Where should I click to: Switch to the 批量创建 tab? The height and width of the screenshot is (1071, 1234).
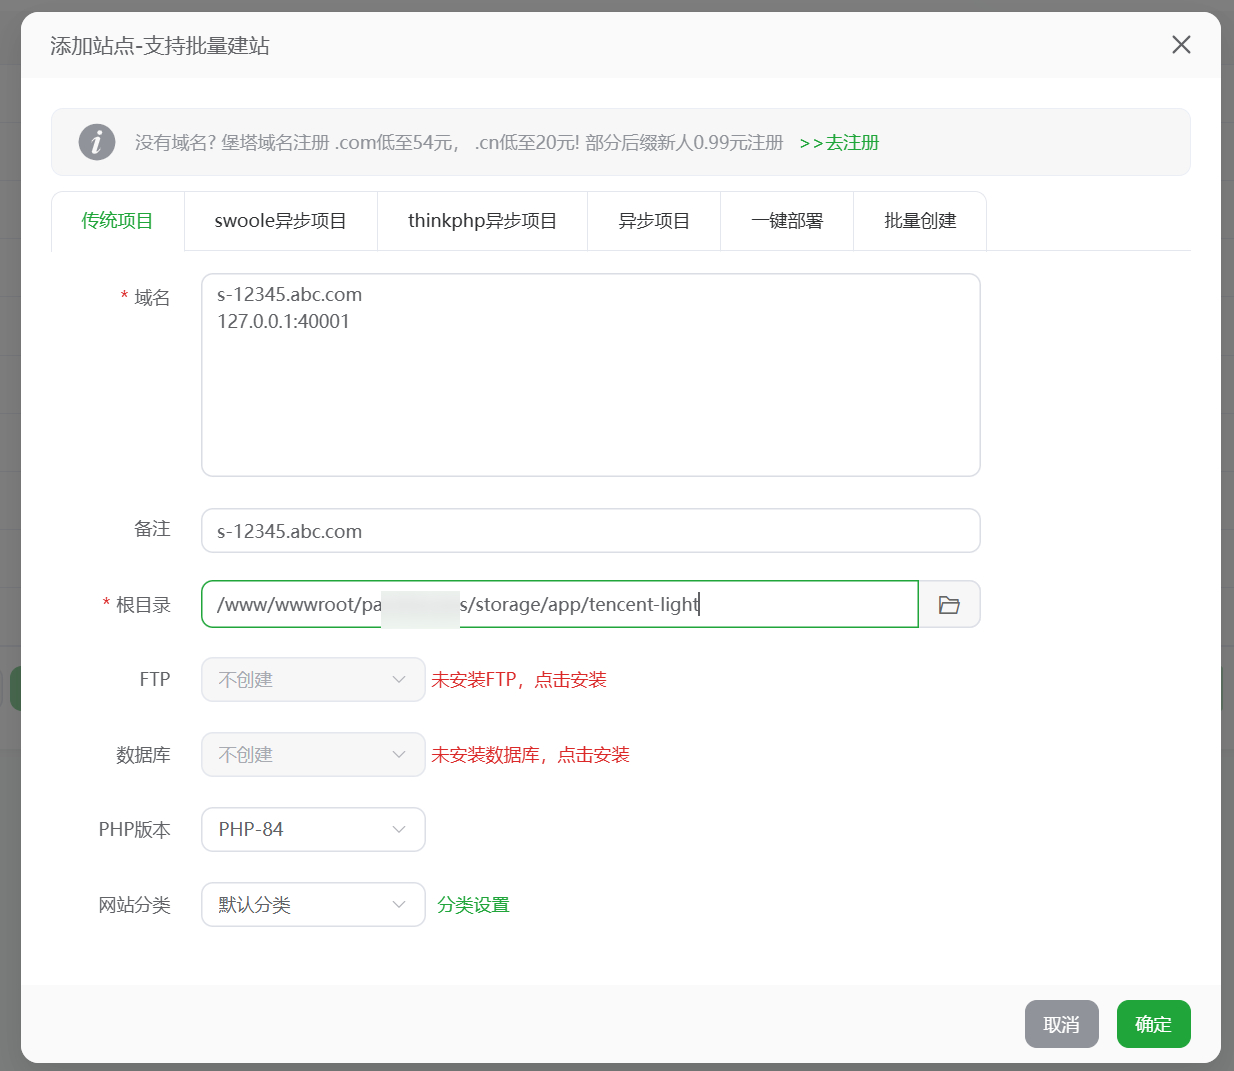pos(920,221)
